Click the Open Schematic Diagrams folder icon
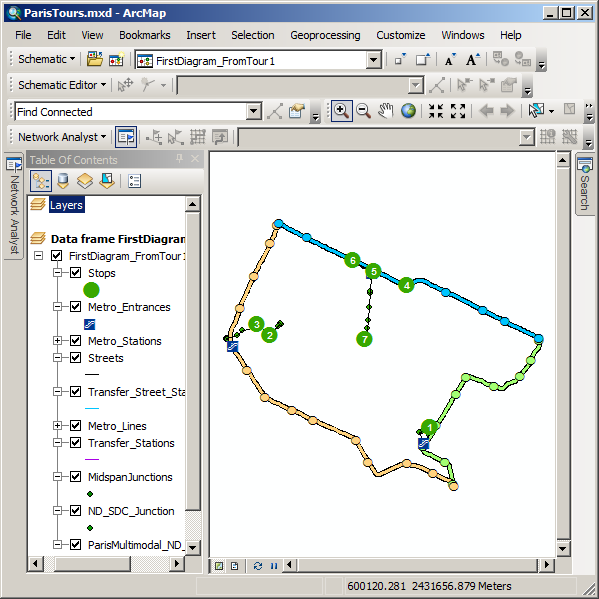Image resolution: width=599 pixels, height=599 pixels. 94,60
